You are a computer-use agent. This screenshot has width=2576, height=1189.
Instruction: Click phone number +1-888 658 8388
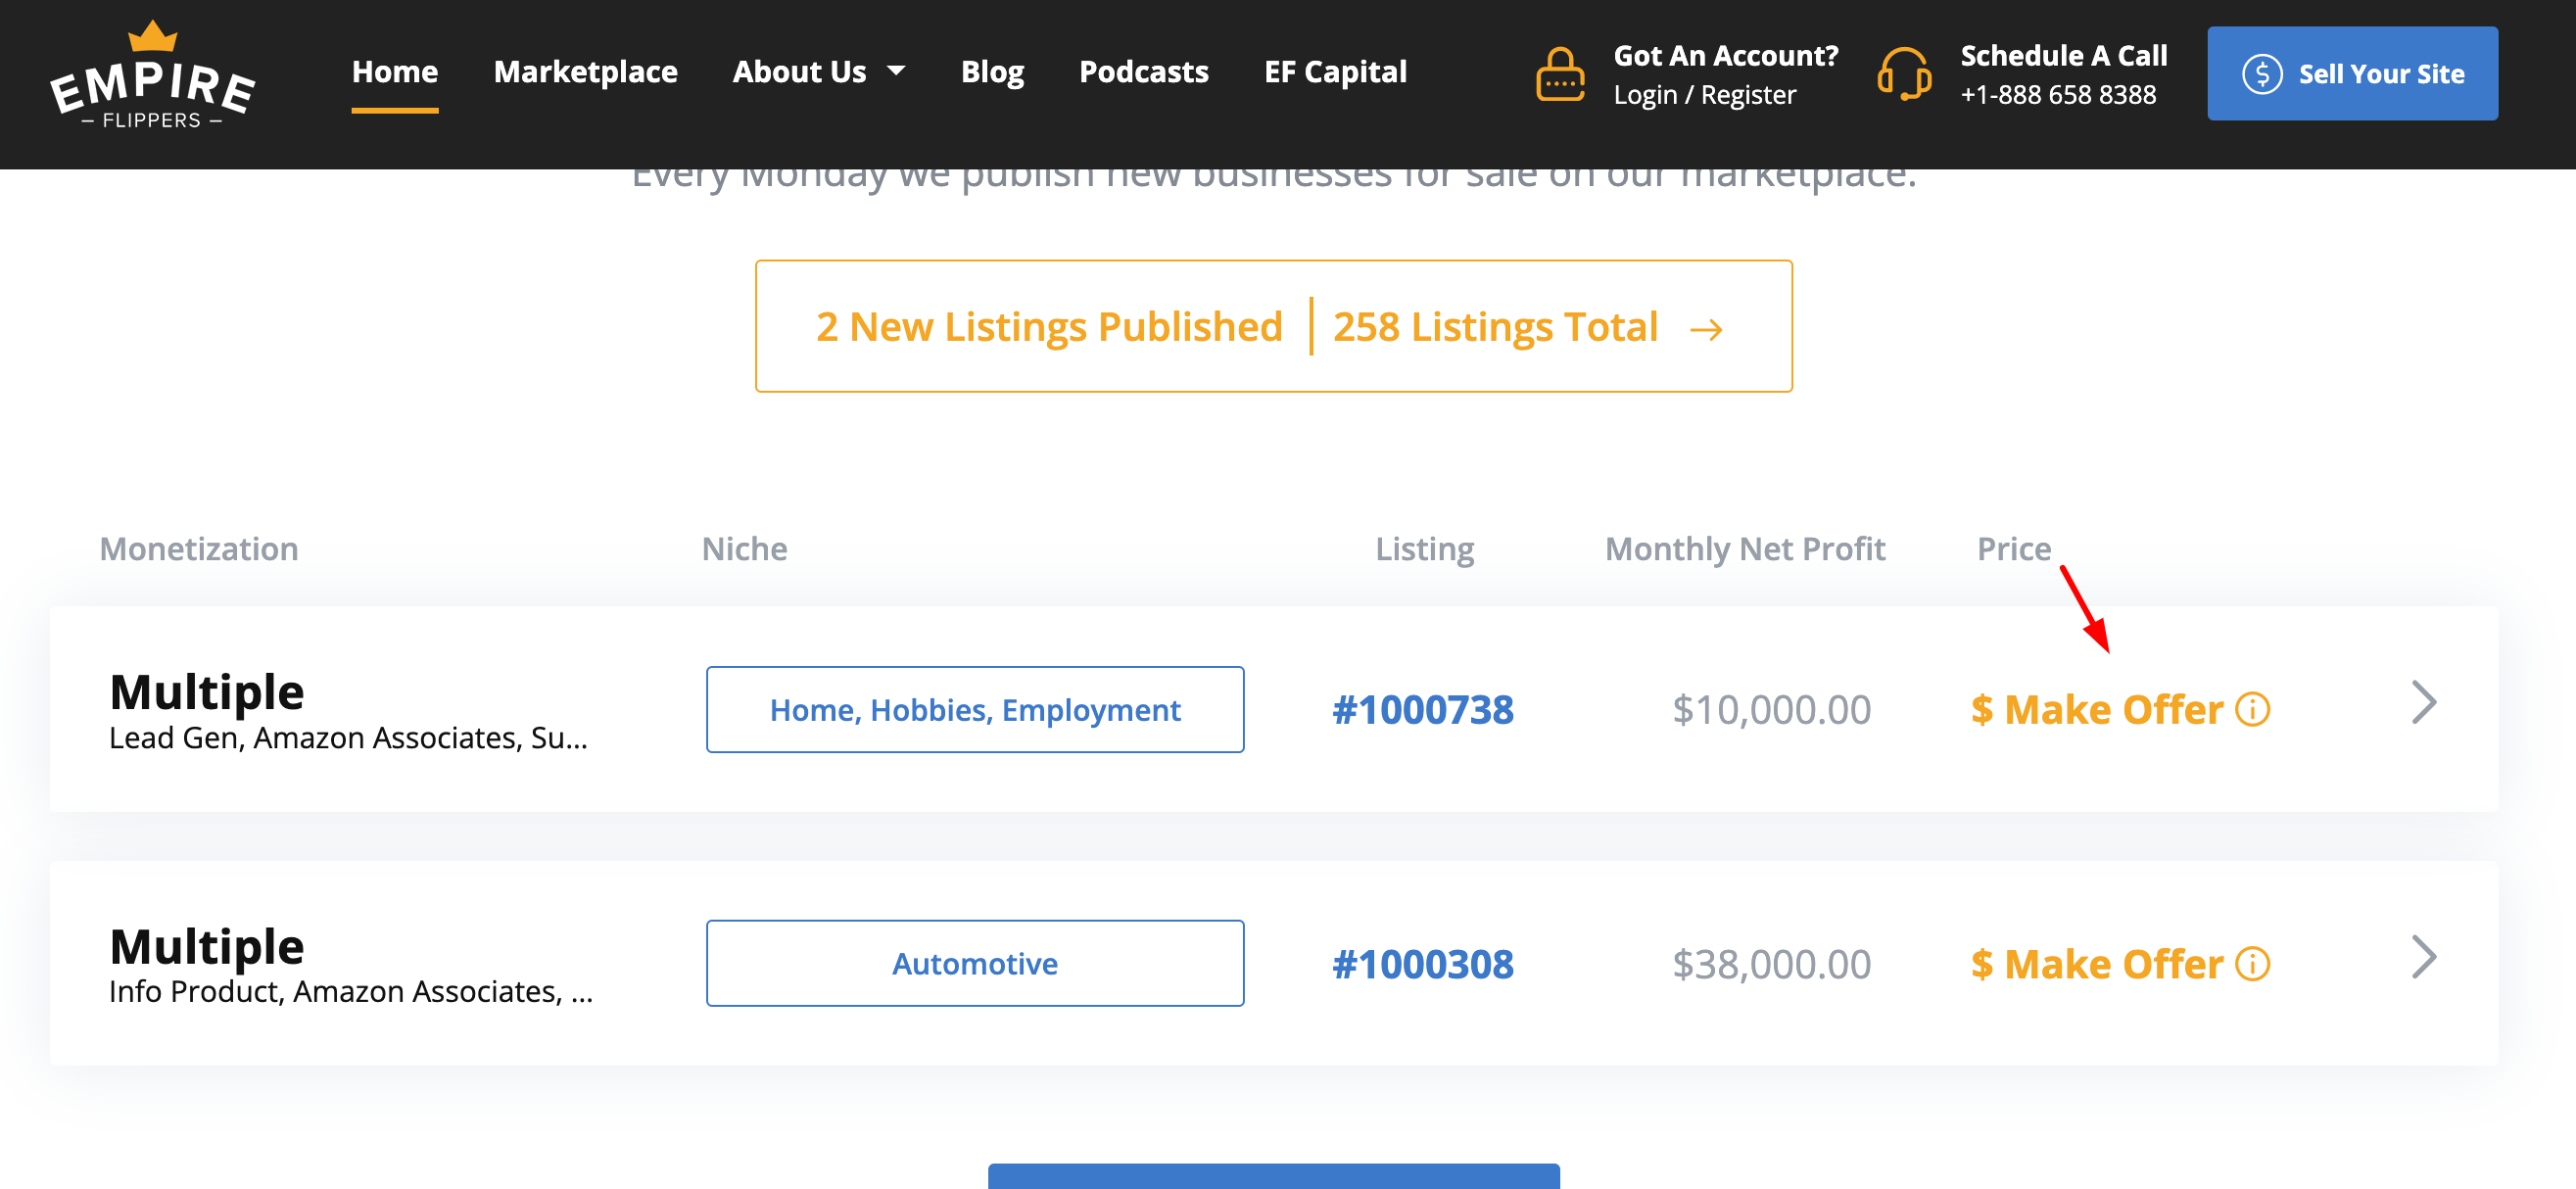[2058, 95]
